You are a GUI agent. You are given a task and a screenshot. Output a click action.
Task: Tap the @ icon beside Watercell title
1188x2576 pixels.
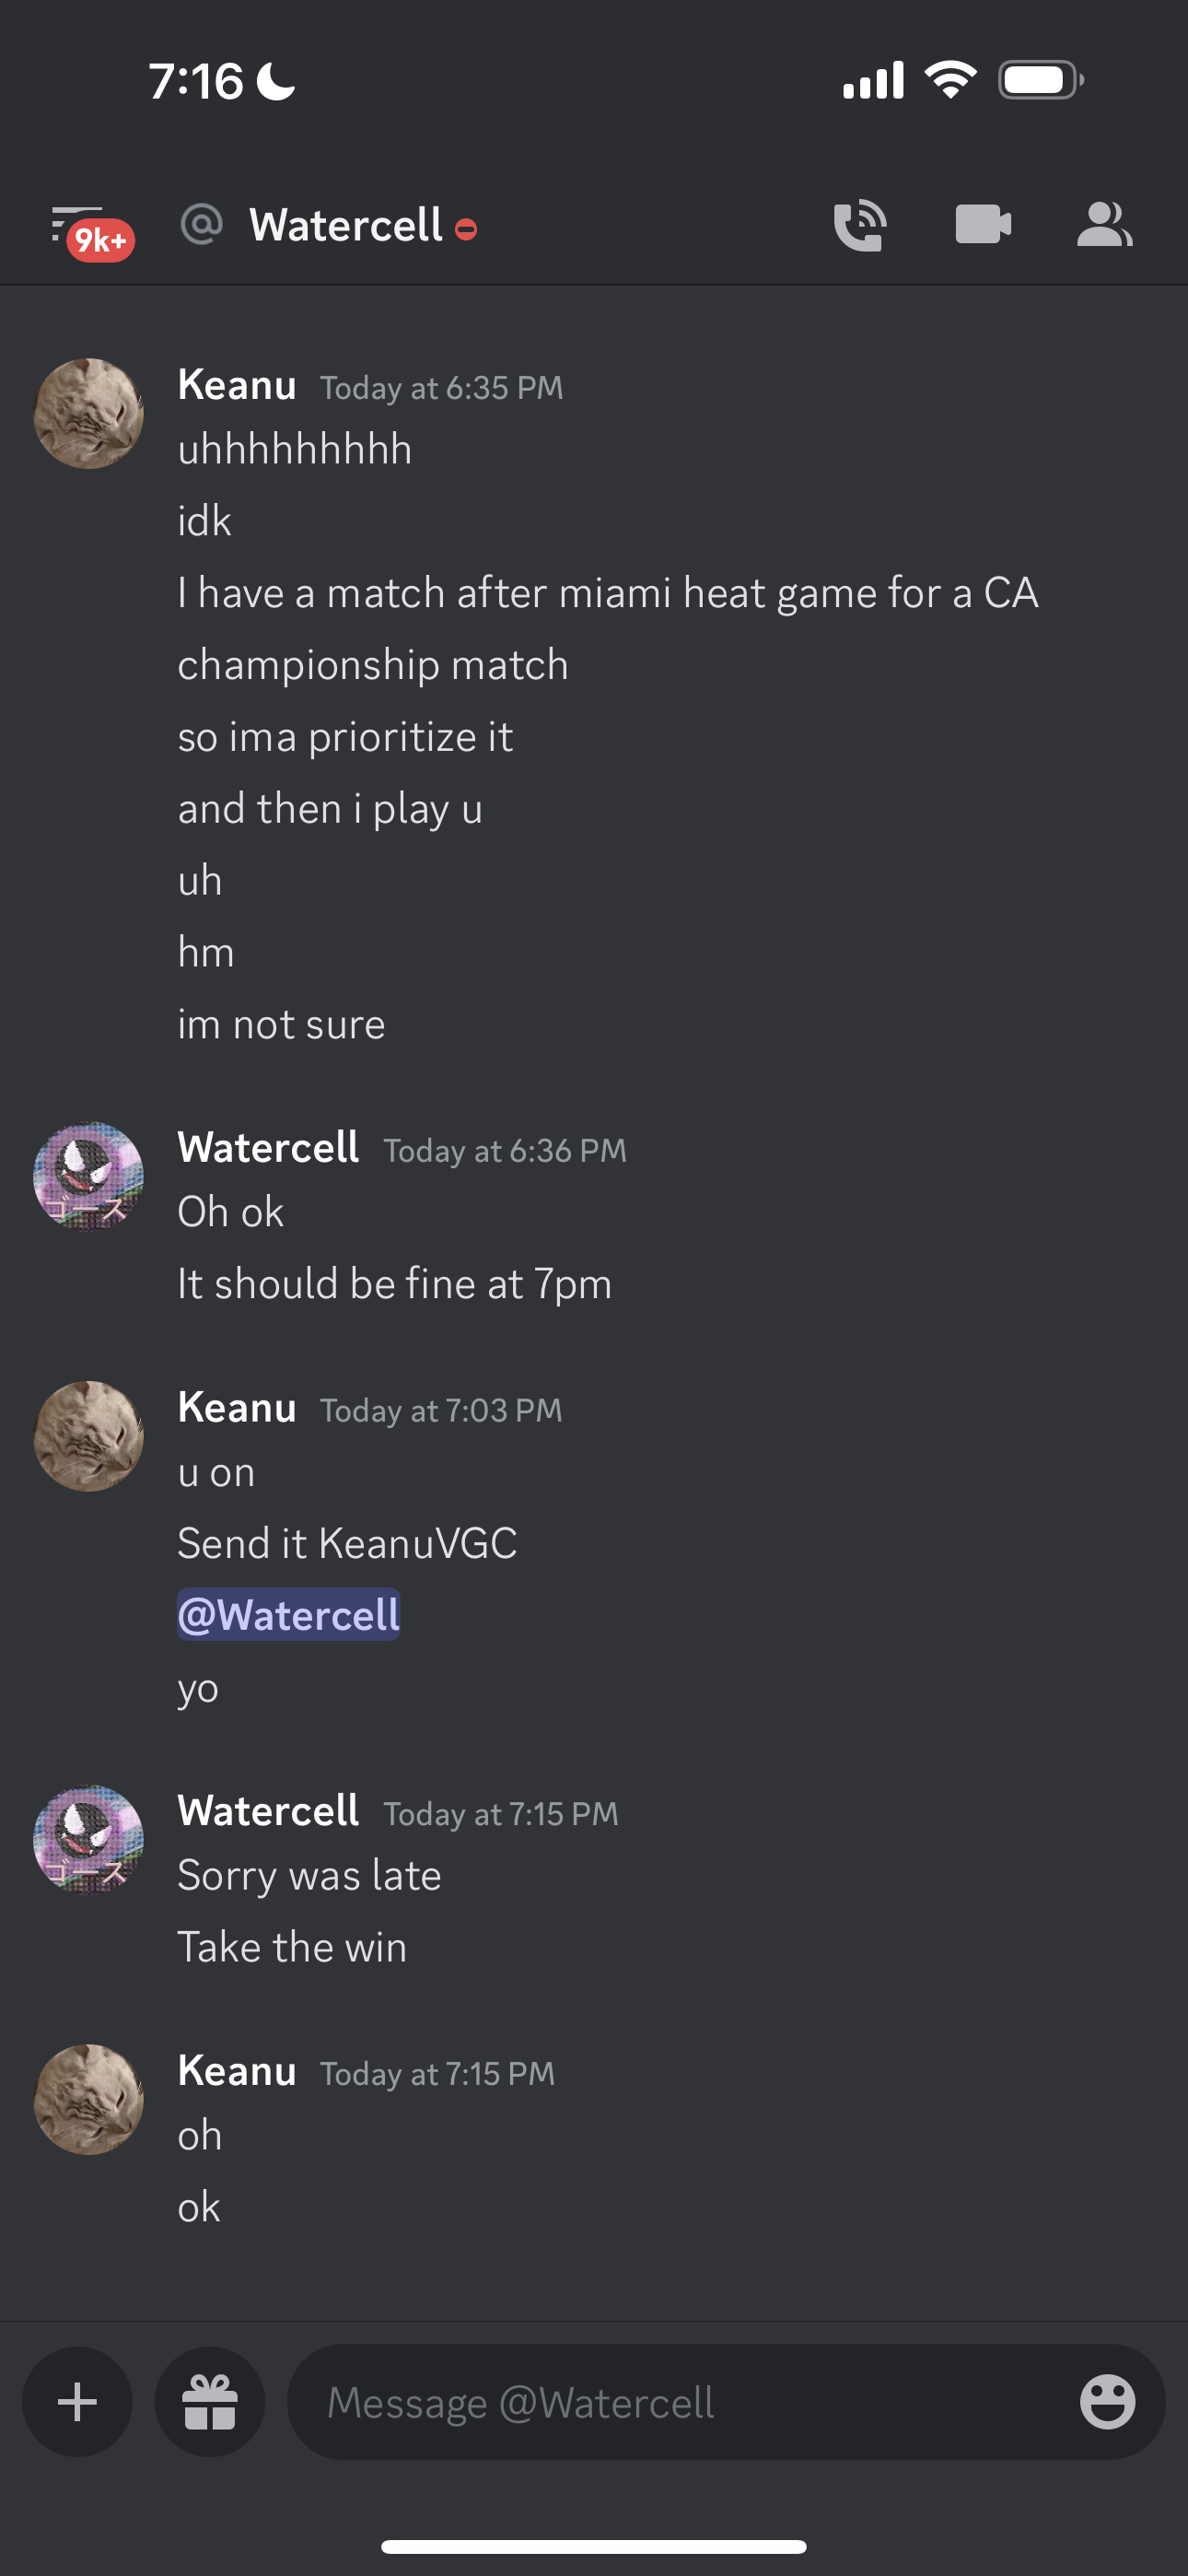click(x=201, y=224)
